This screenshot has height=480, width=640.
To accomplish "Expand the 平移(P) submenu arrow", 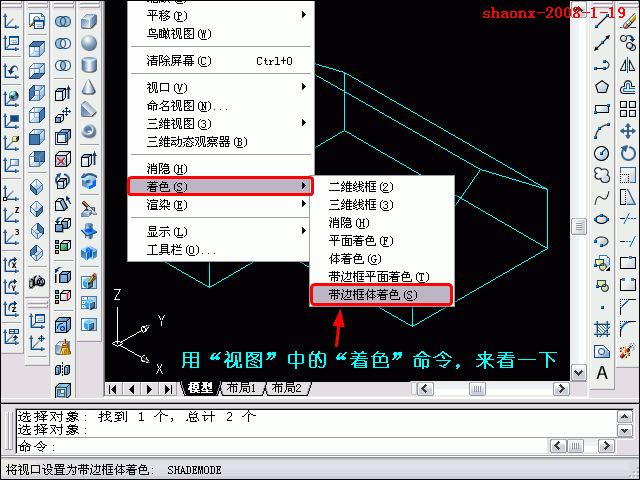I will click(304, 15).
